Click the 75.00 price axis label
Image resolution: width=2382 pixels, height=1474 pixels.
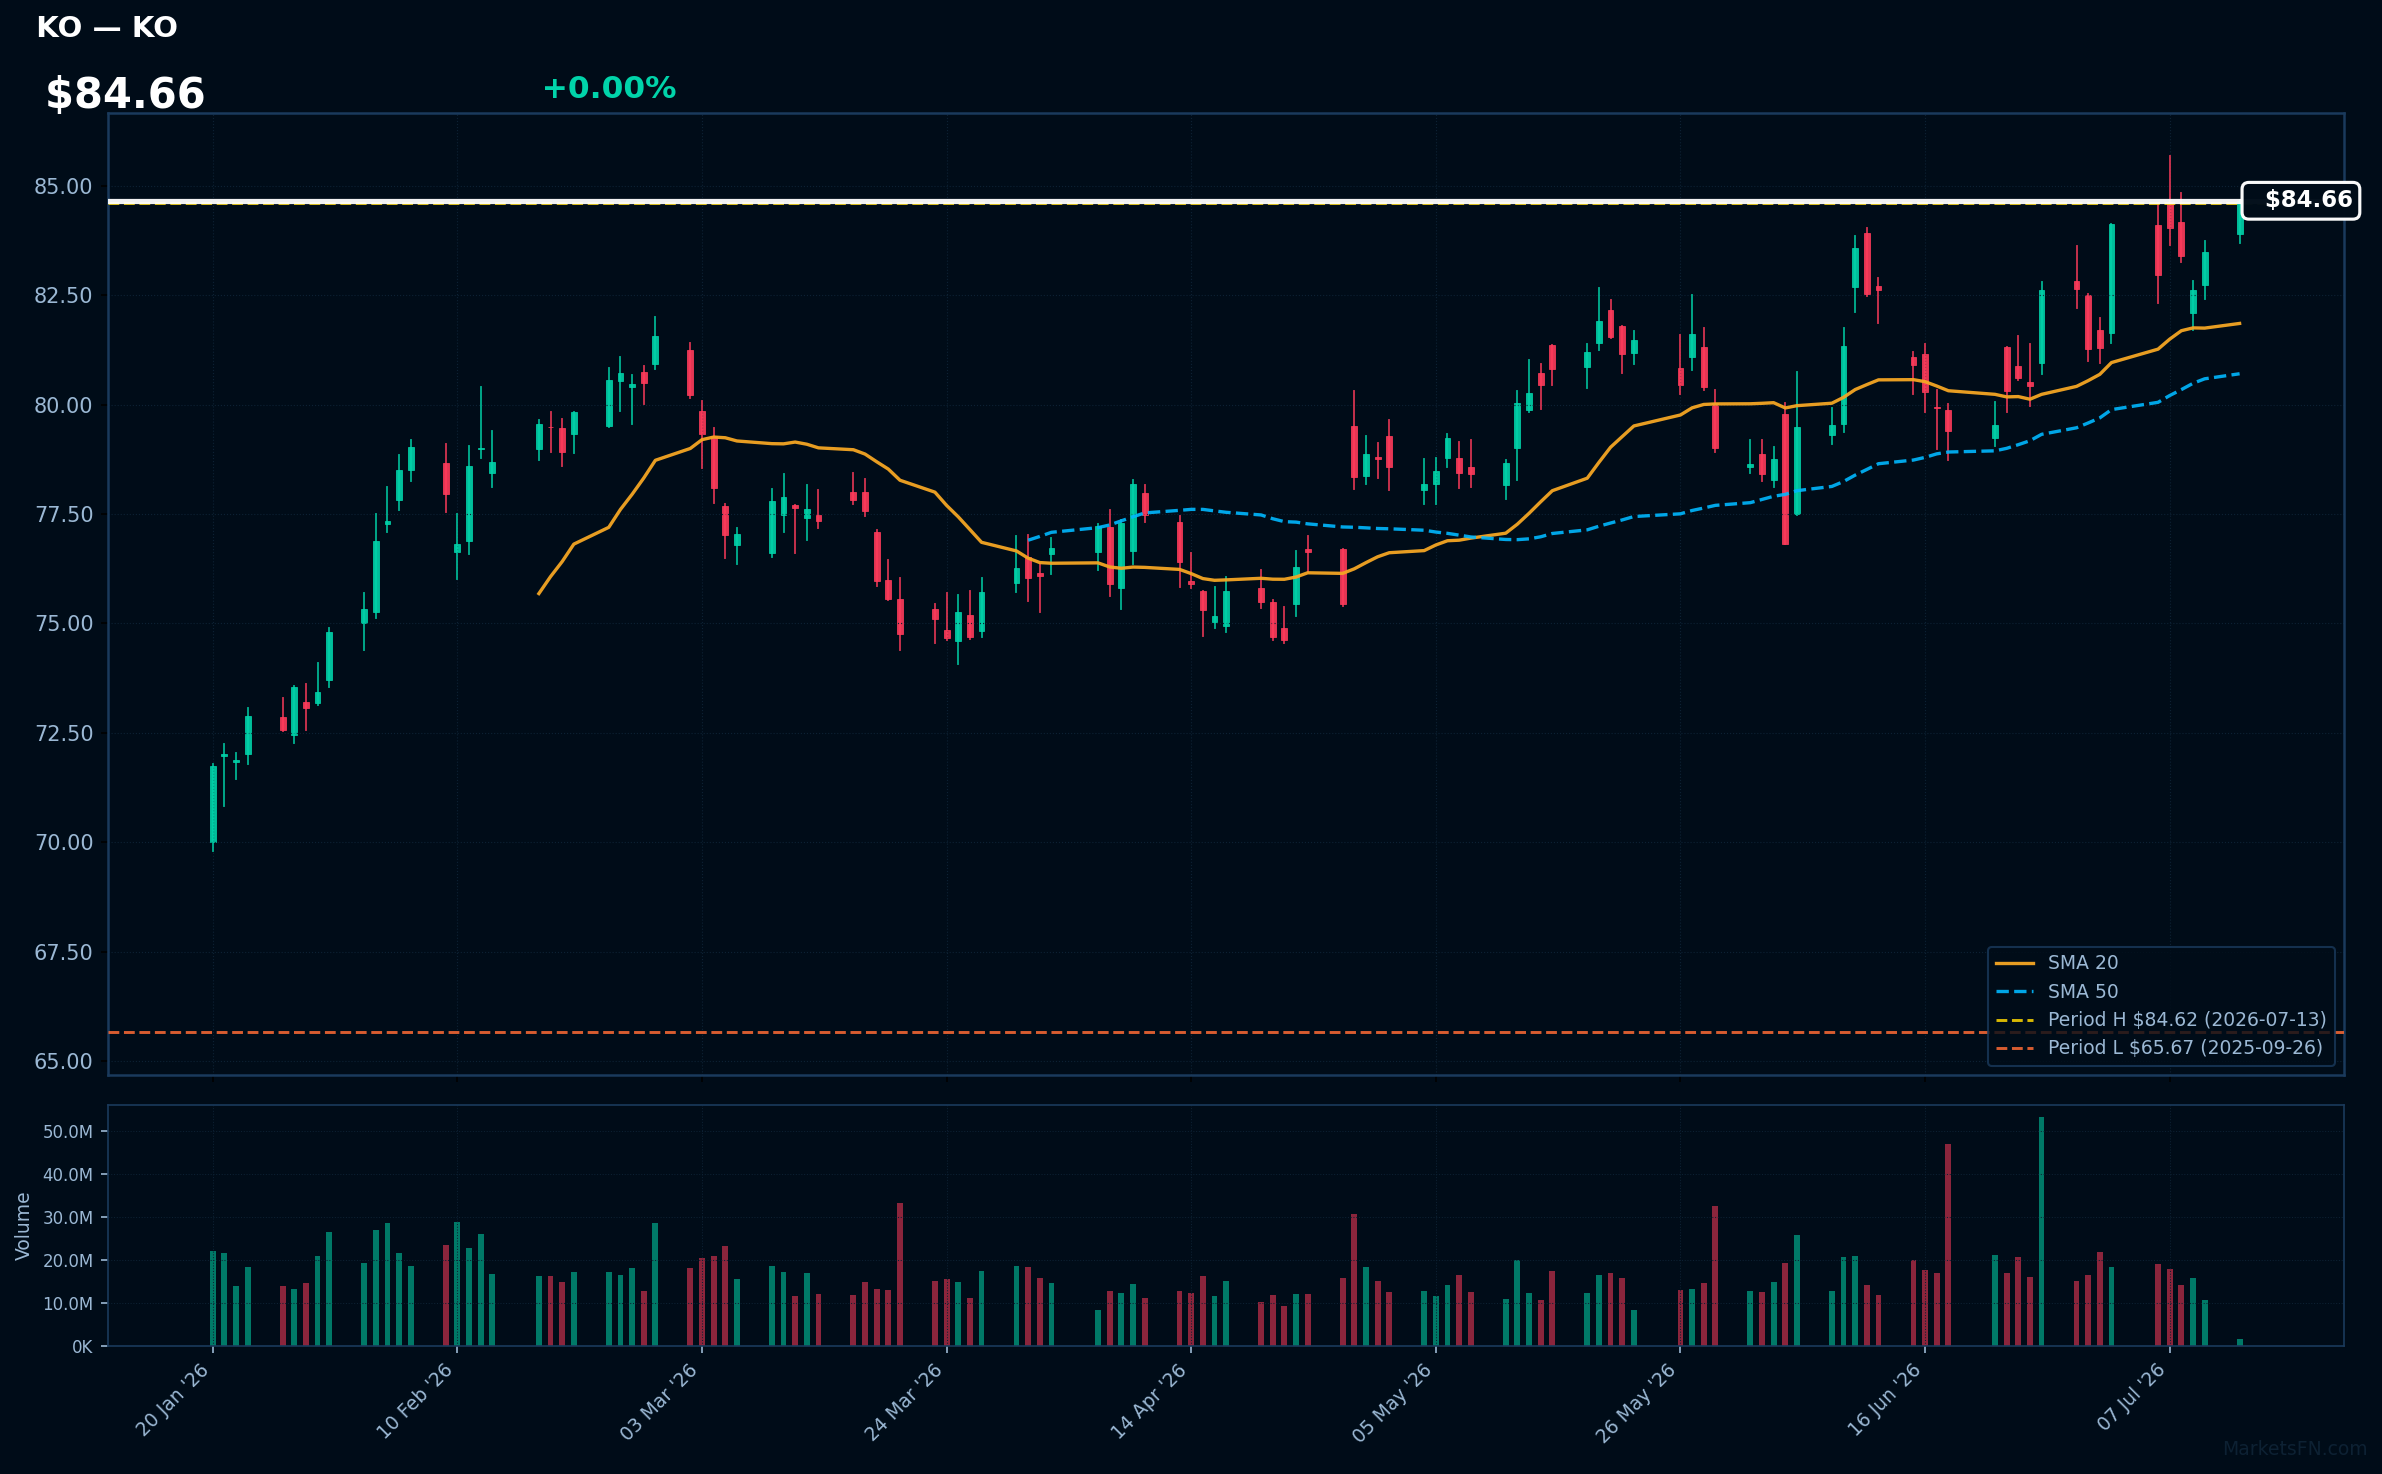point(63,624)
